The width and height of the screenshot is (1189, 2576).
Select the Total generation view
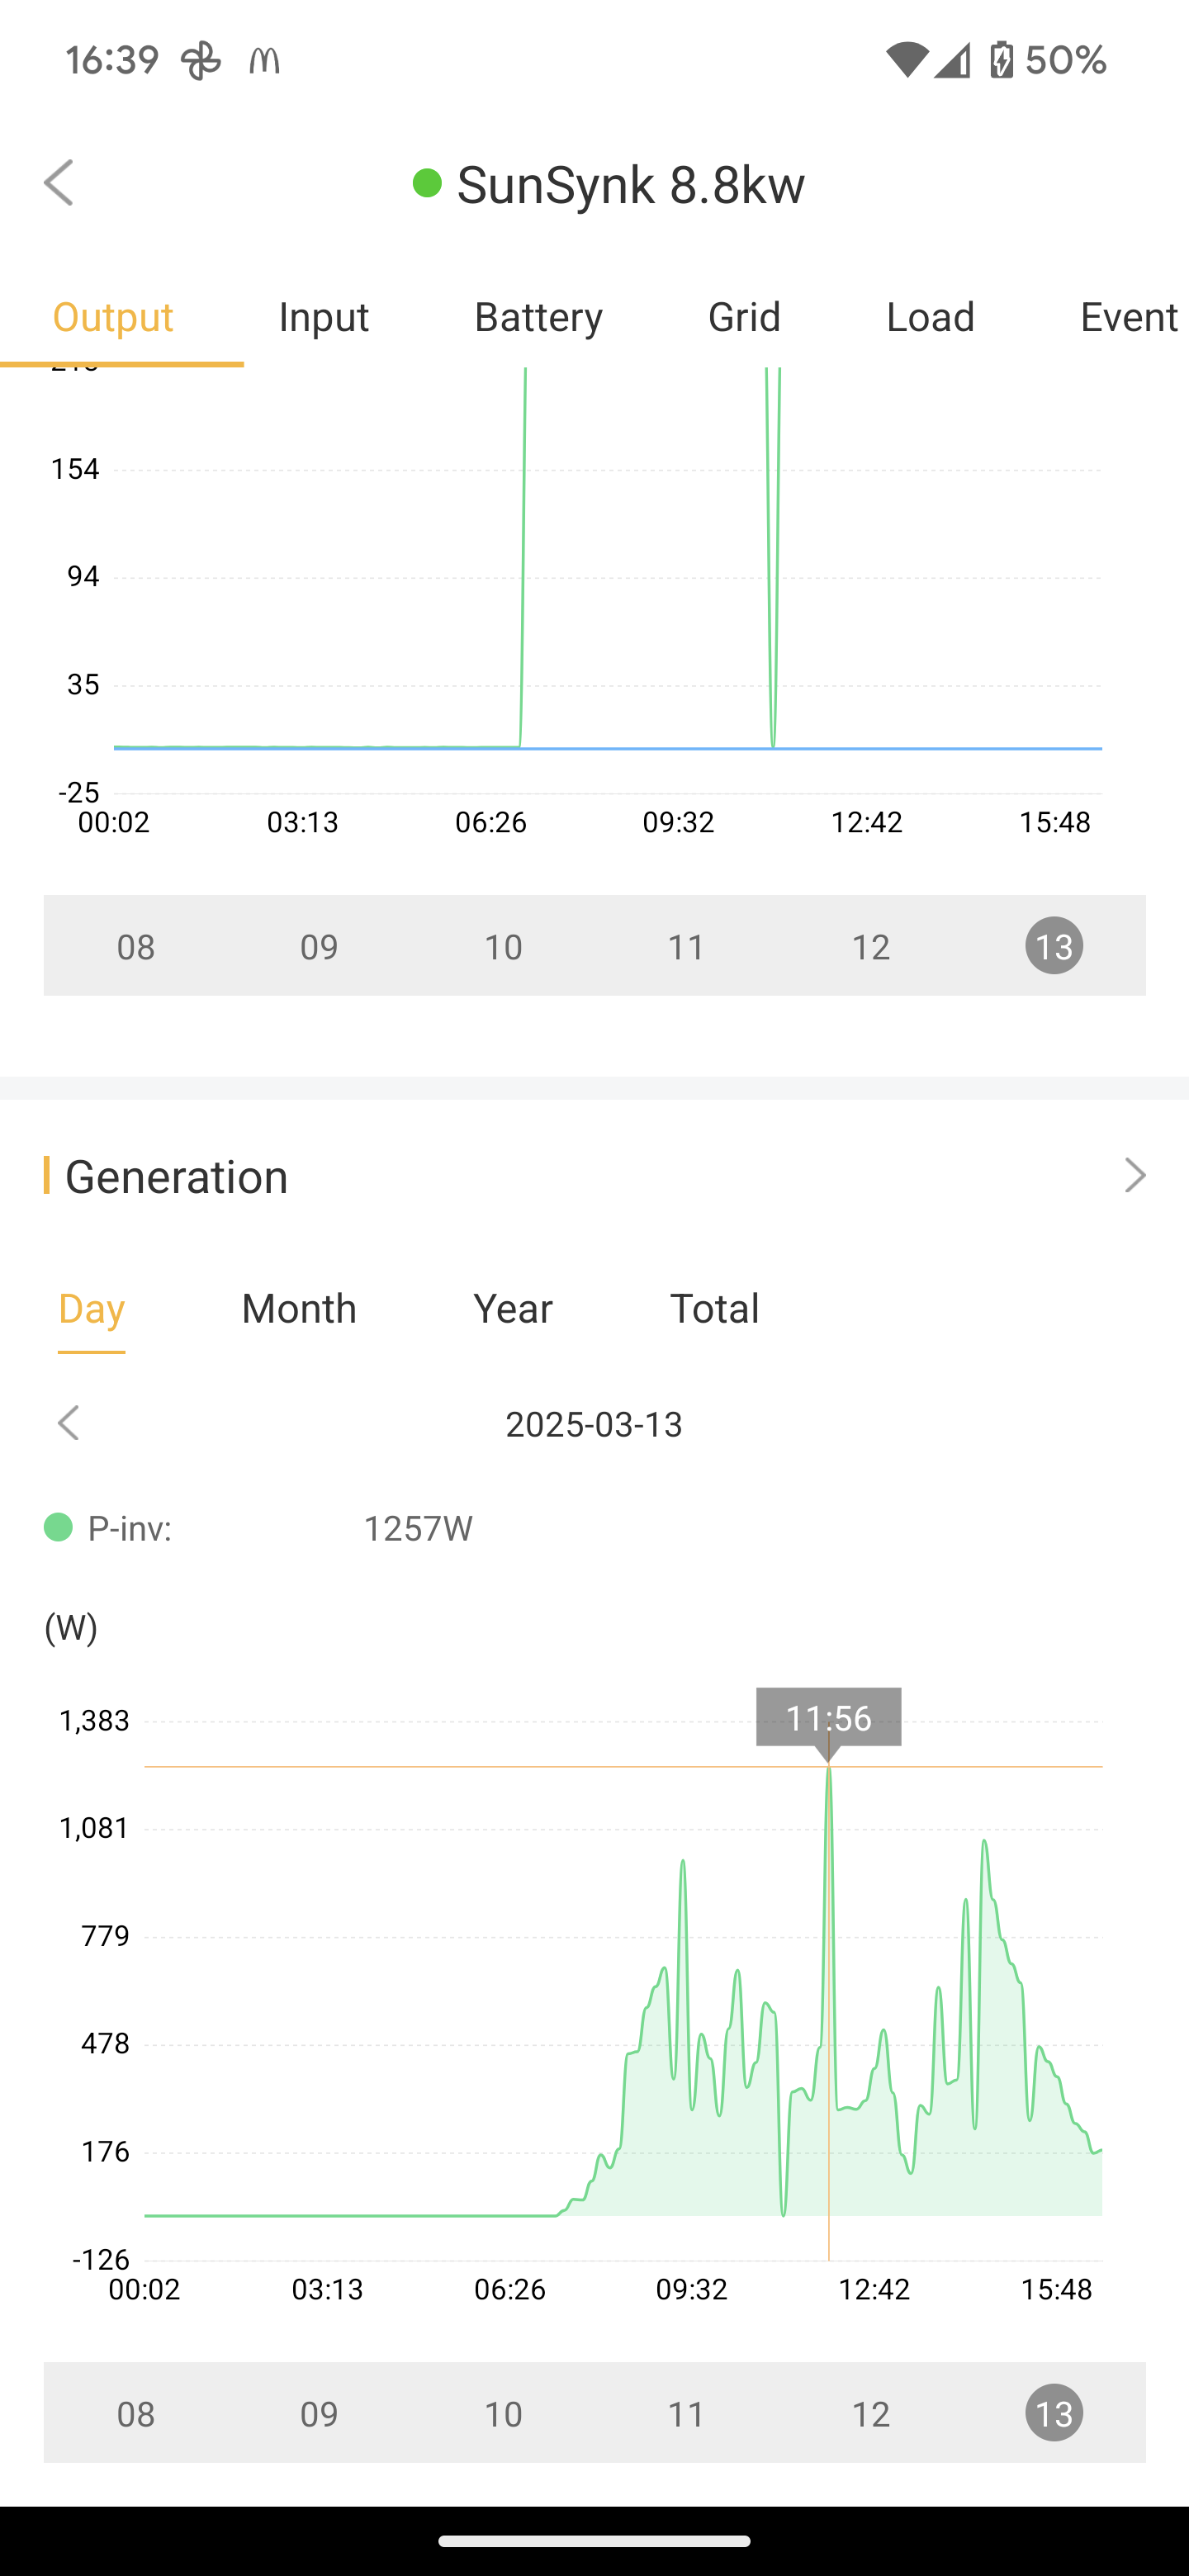click(714, 1308)
